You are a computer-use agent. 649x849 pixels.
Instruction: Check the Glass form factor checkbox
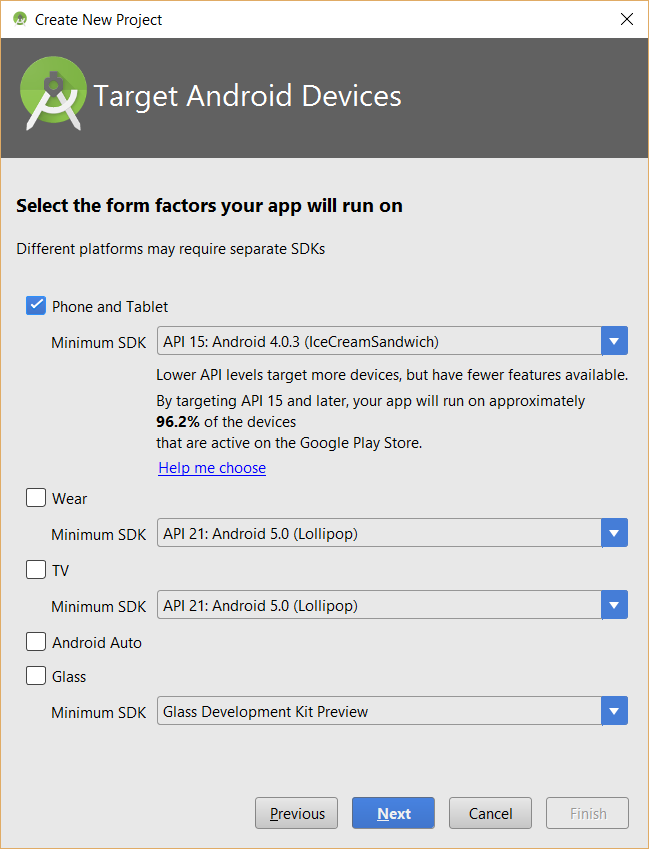pos(36,676)
